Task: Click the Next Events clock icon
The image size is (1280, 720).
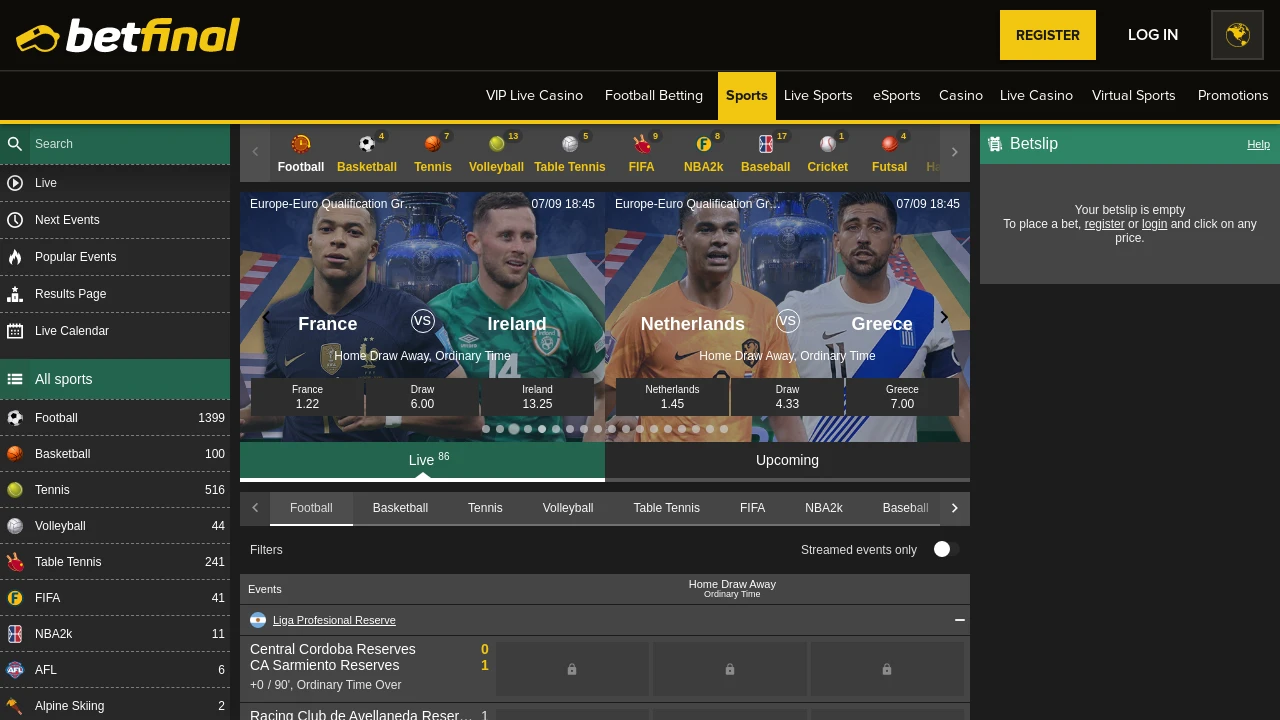Action: 15,220
